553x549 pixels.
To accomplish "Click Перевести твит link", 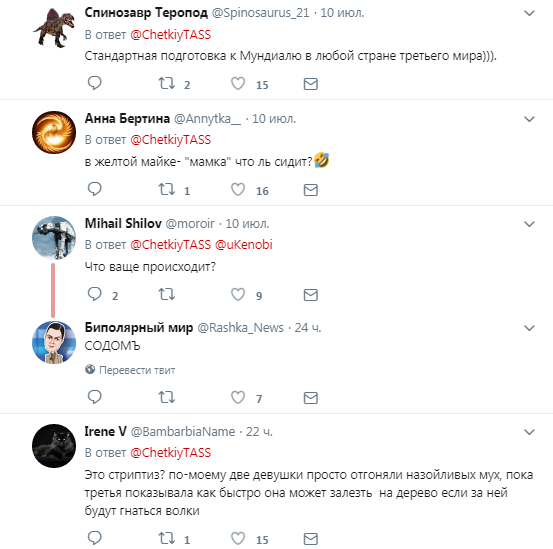I will [x=137, y=370].
